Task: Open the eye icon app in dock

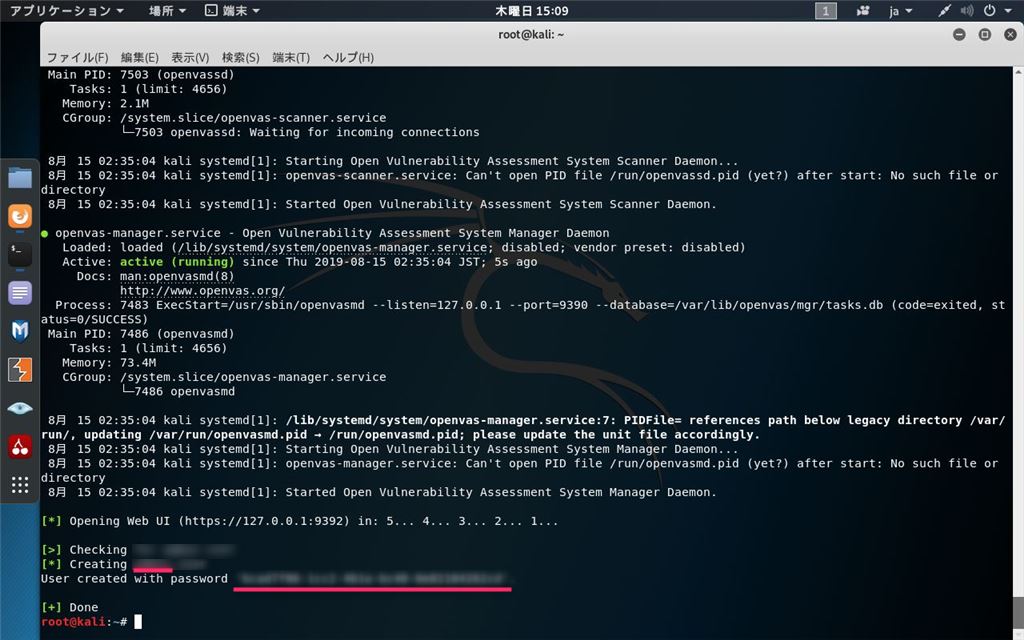Action: point(20,408)
